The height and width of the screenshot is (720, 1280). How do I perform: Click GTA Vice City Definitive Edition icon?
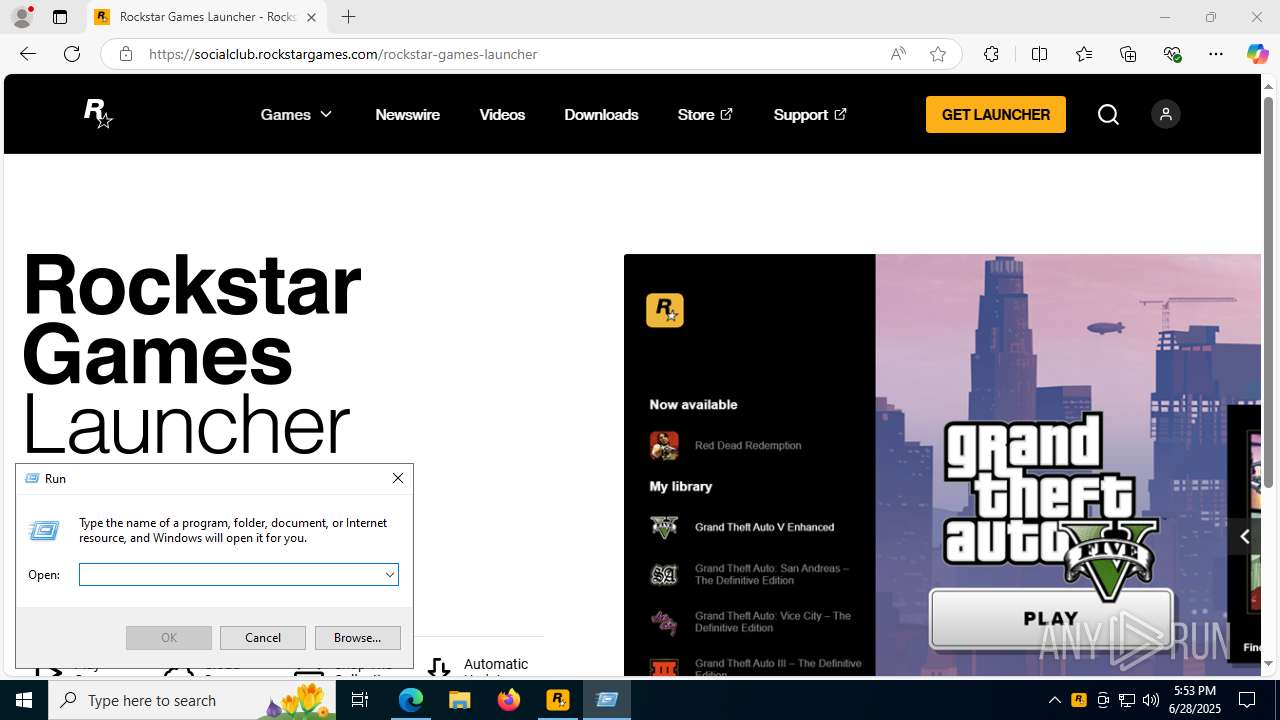click(x=664, y=622)
